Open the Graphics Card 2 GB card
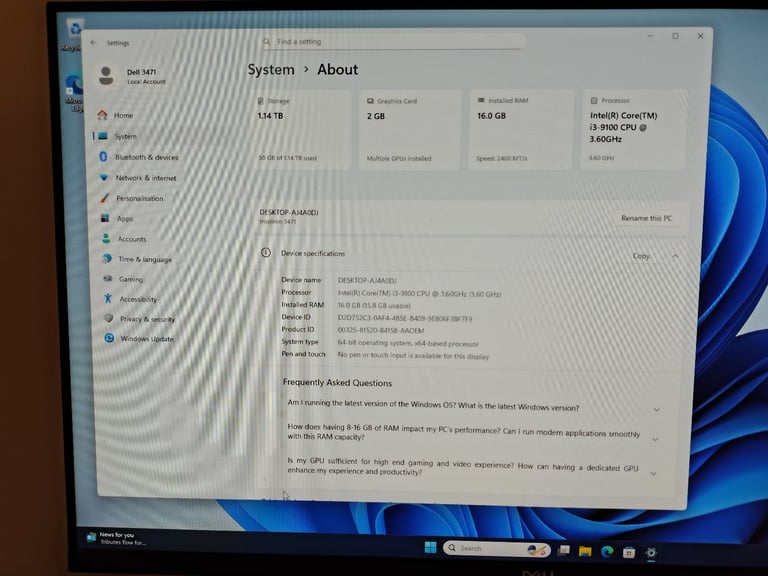This screenshot has height=576, width=768. point(410,129)
